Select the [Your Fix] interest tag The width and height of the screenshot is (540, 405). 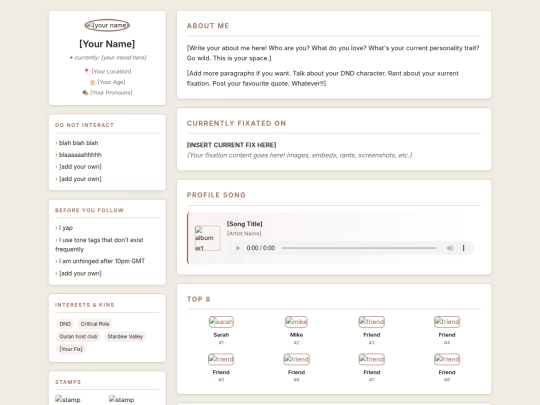point(71,349)
